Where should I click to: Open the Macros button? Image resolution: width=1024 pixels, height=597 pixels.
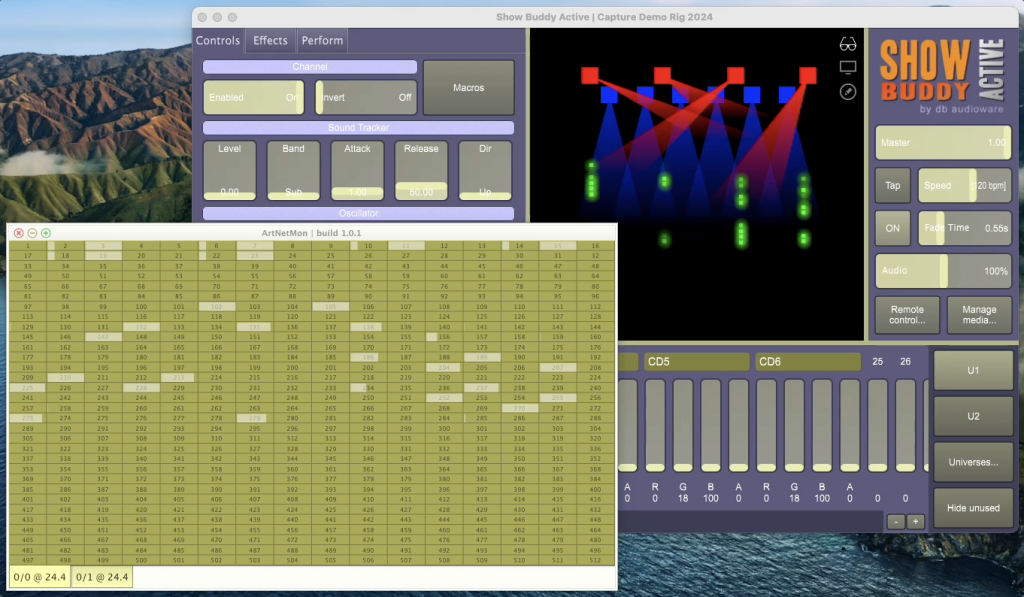point(468,88)
